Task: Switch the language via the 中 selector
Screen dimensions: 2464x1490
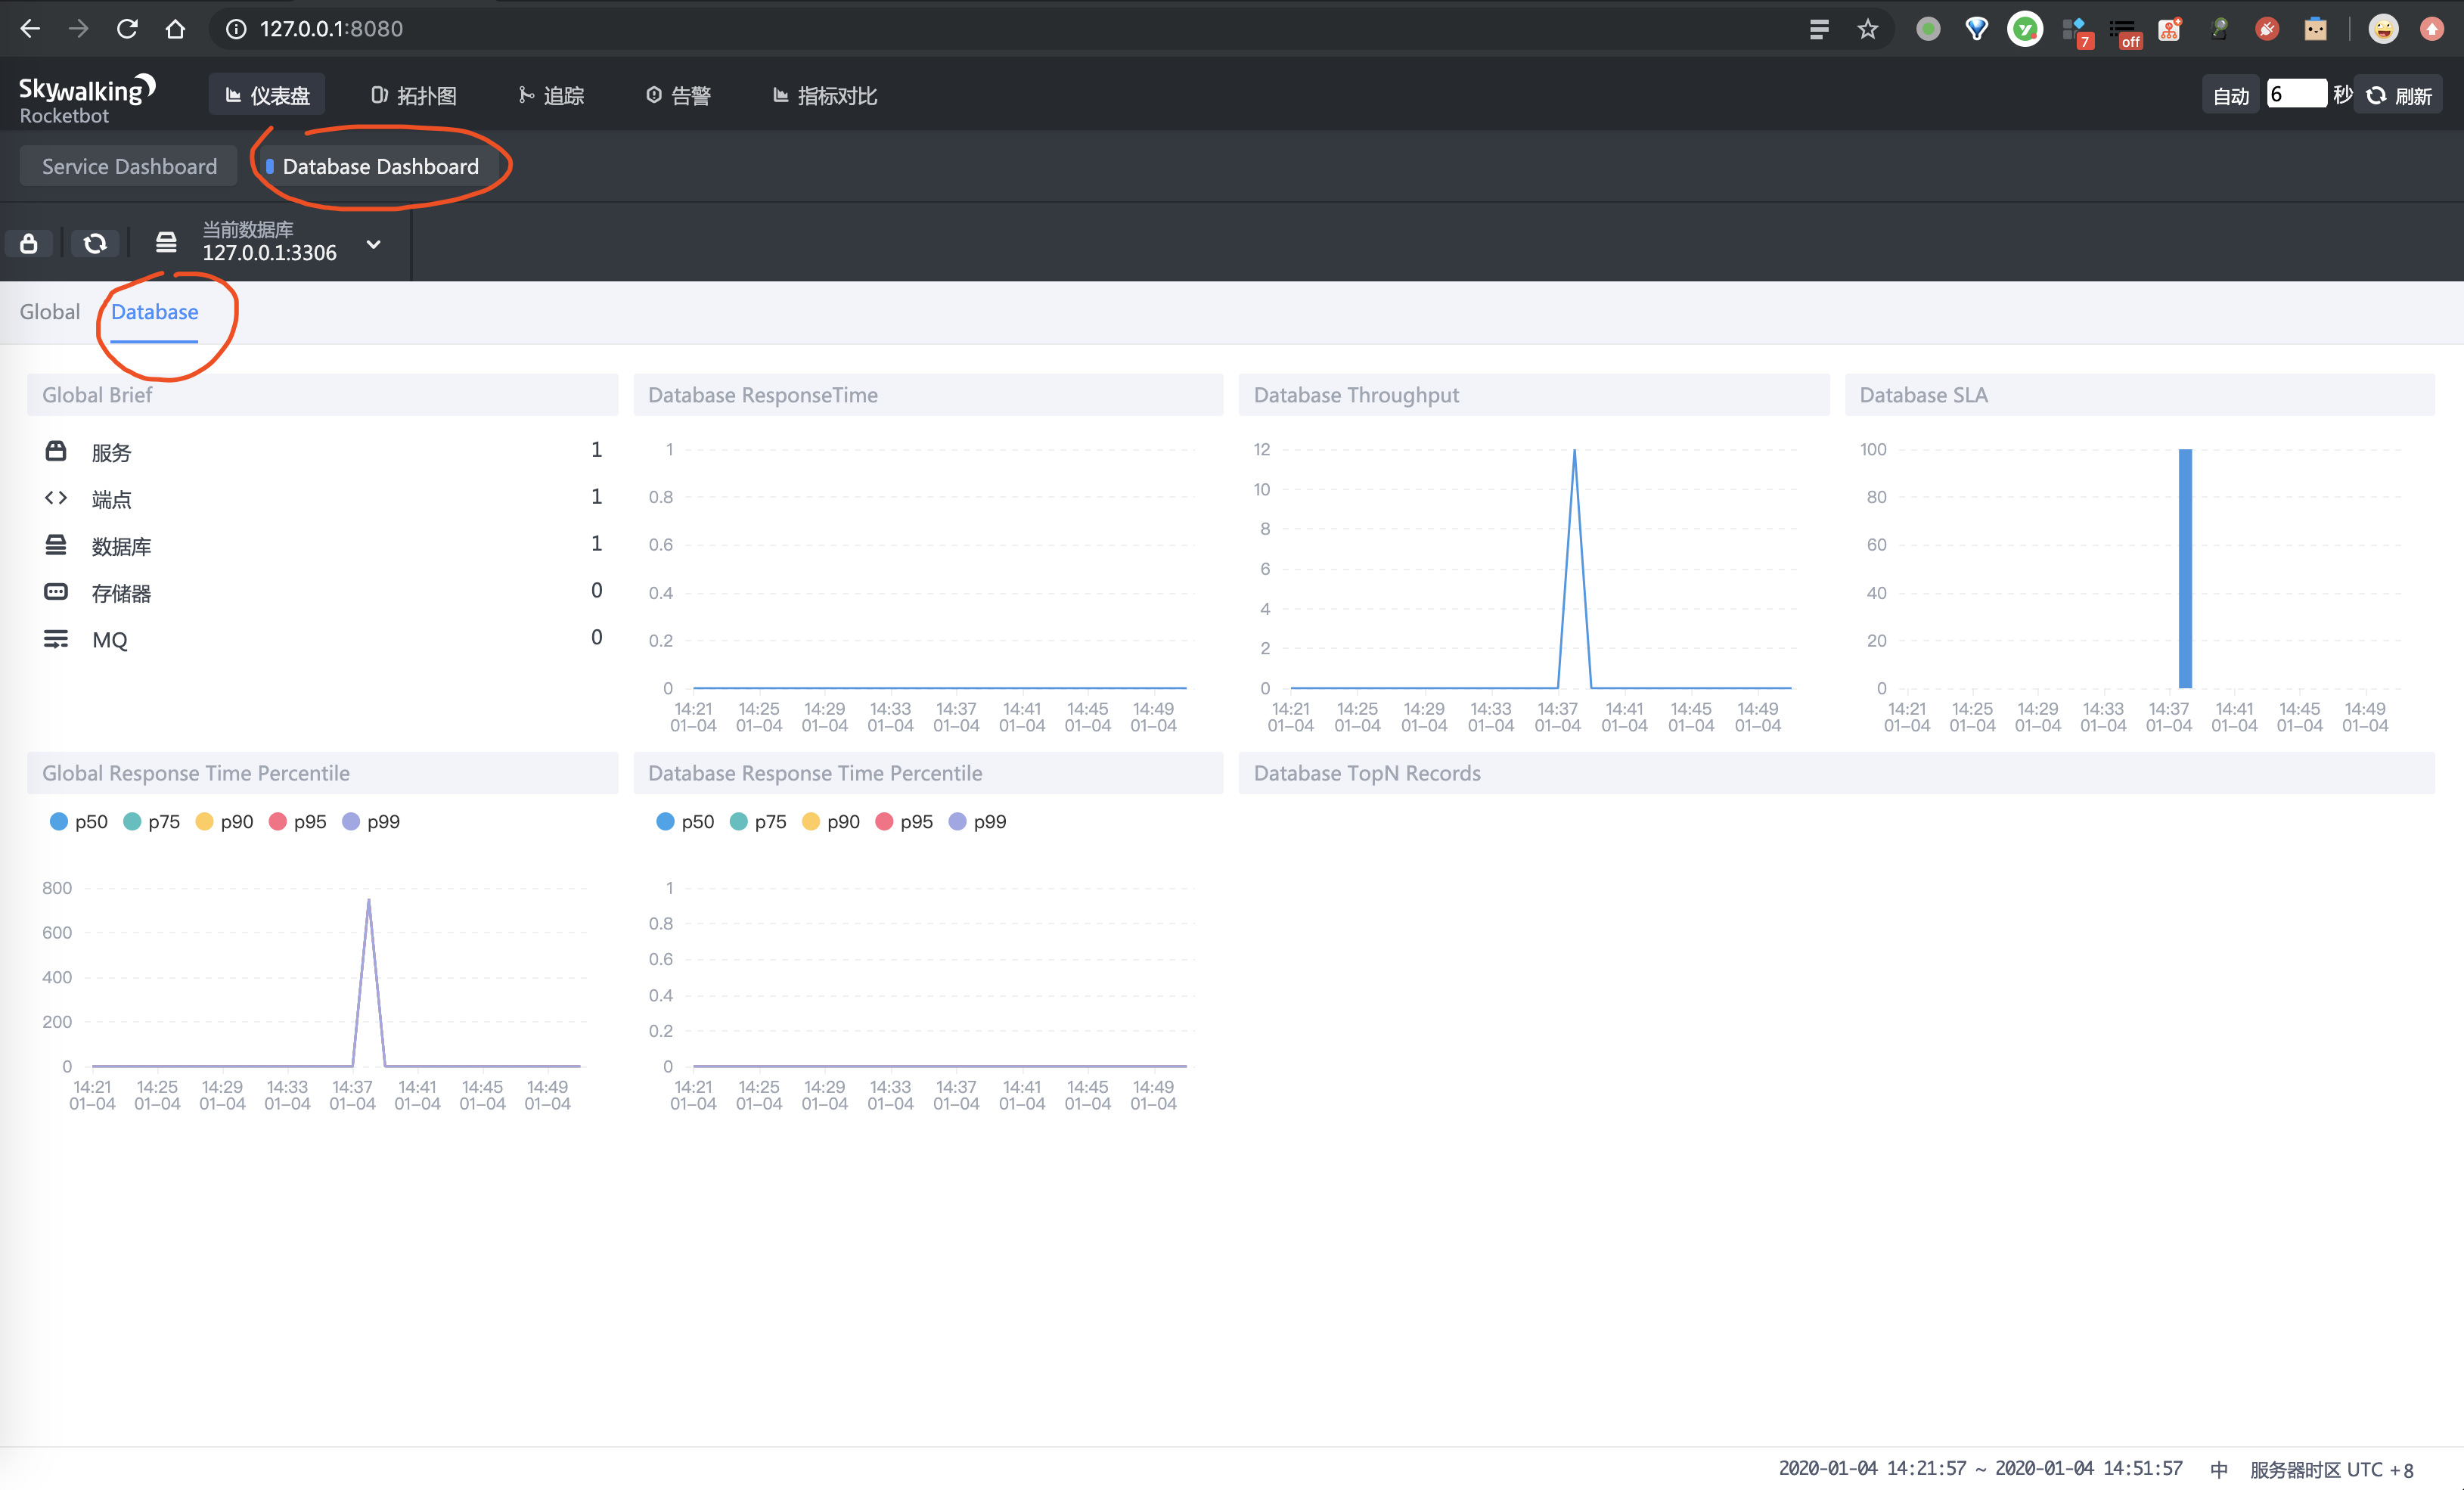Action: point(2218,1469)
